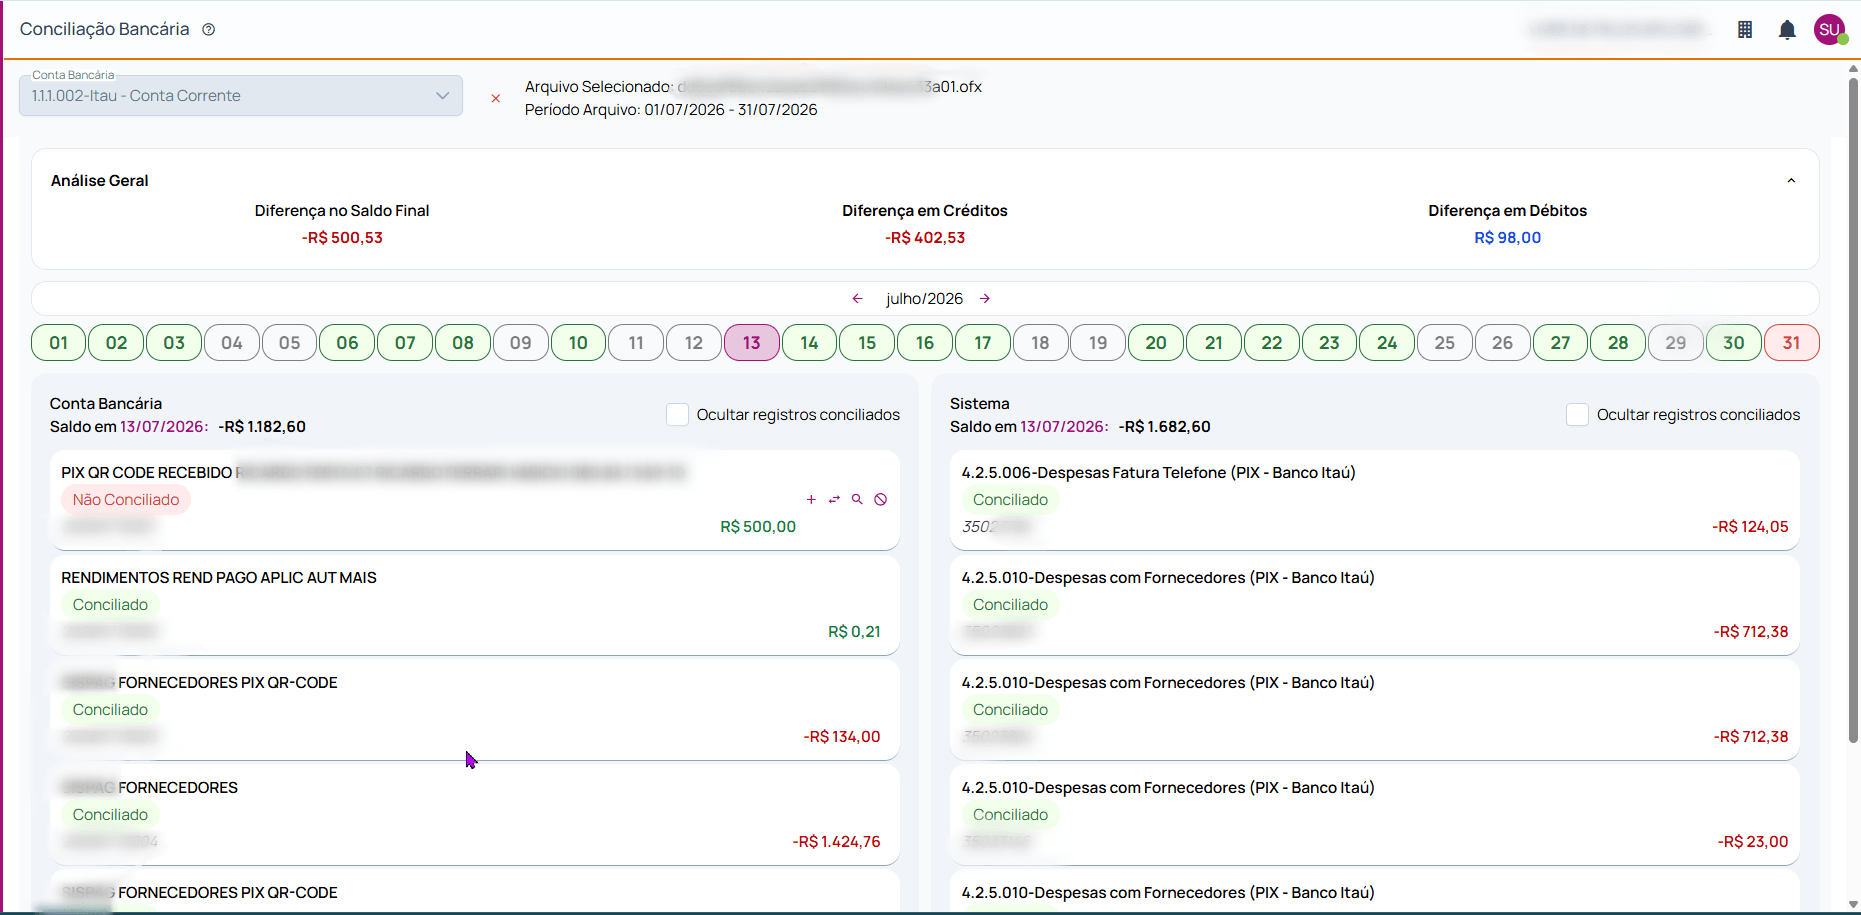Click the help icon beside Conciliação Bancária
The image size is (1861, 915).
209,30
